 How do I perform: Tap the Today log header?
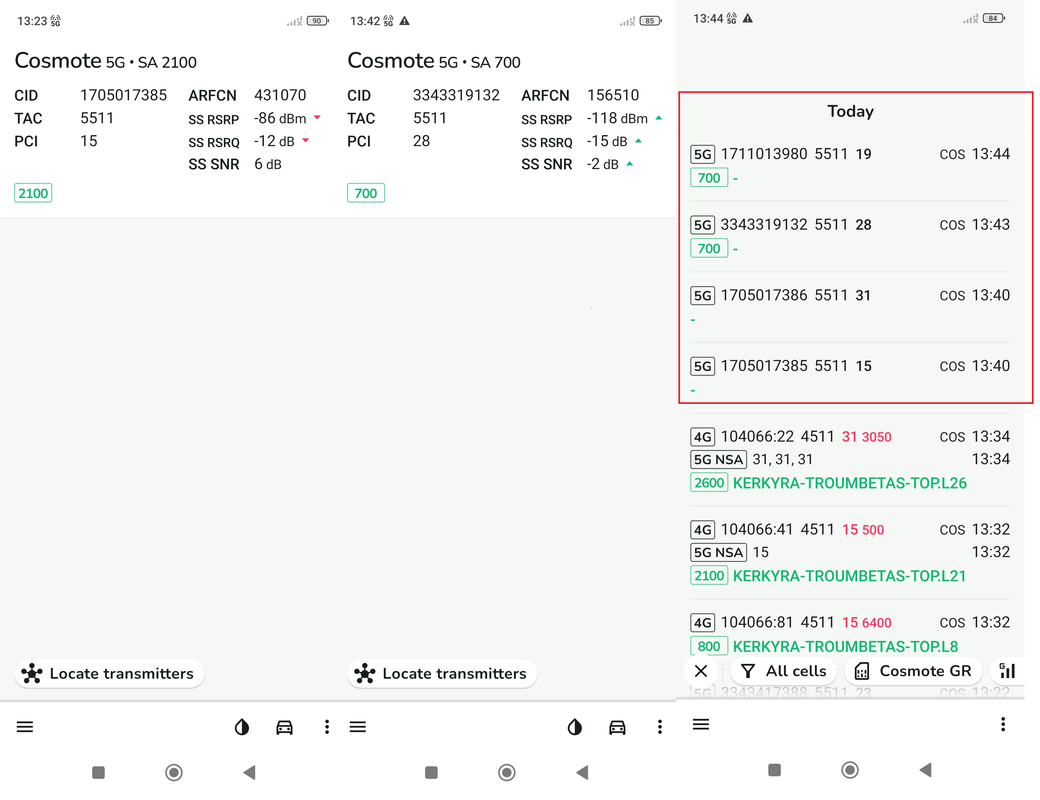tap(850, 111)
